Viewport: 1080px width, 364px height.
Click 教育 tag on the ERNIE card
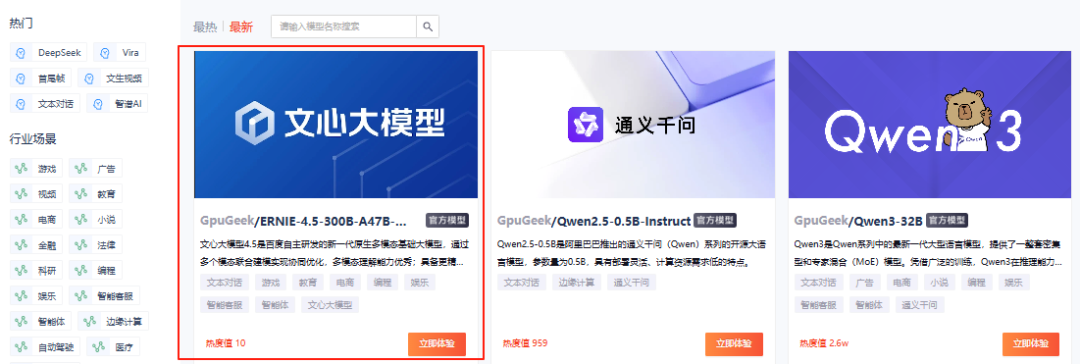308,282
